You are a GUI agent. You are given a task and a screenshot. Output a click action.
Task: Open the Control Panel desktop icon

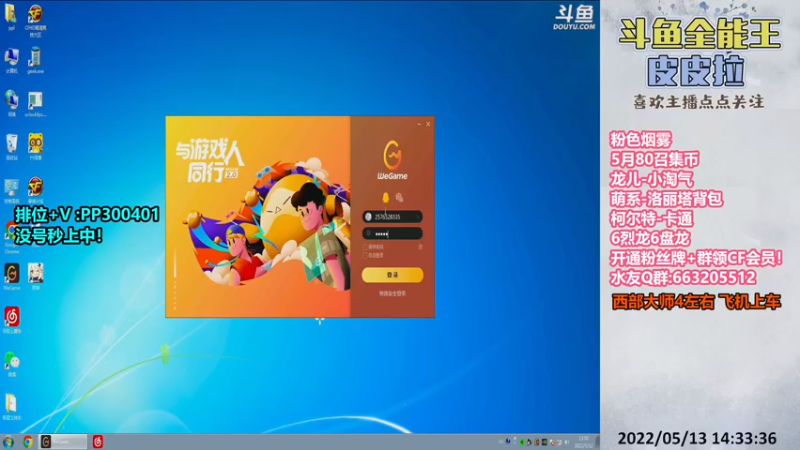[x=11, y=191]
